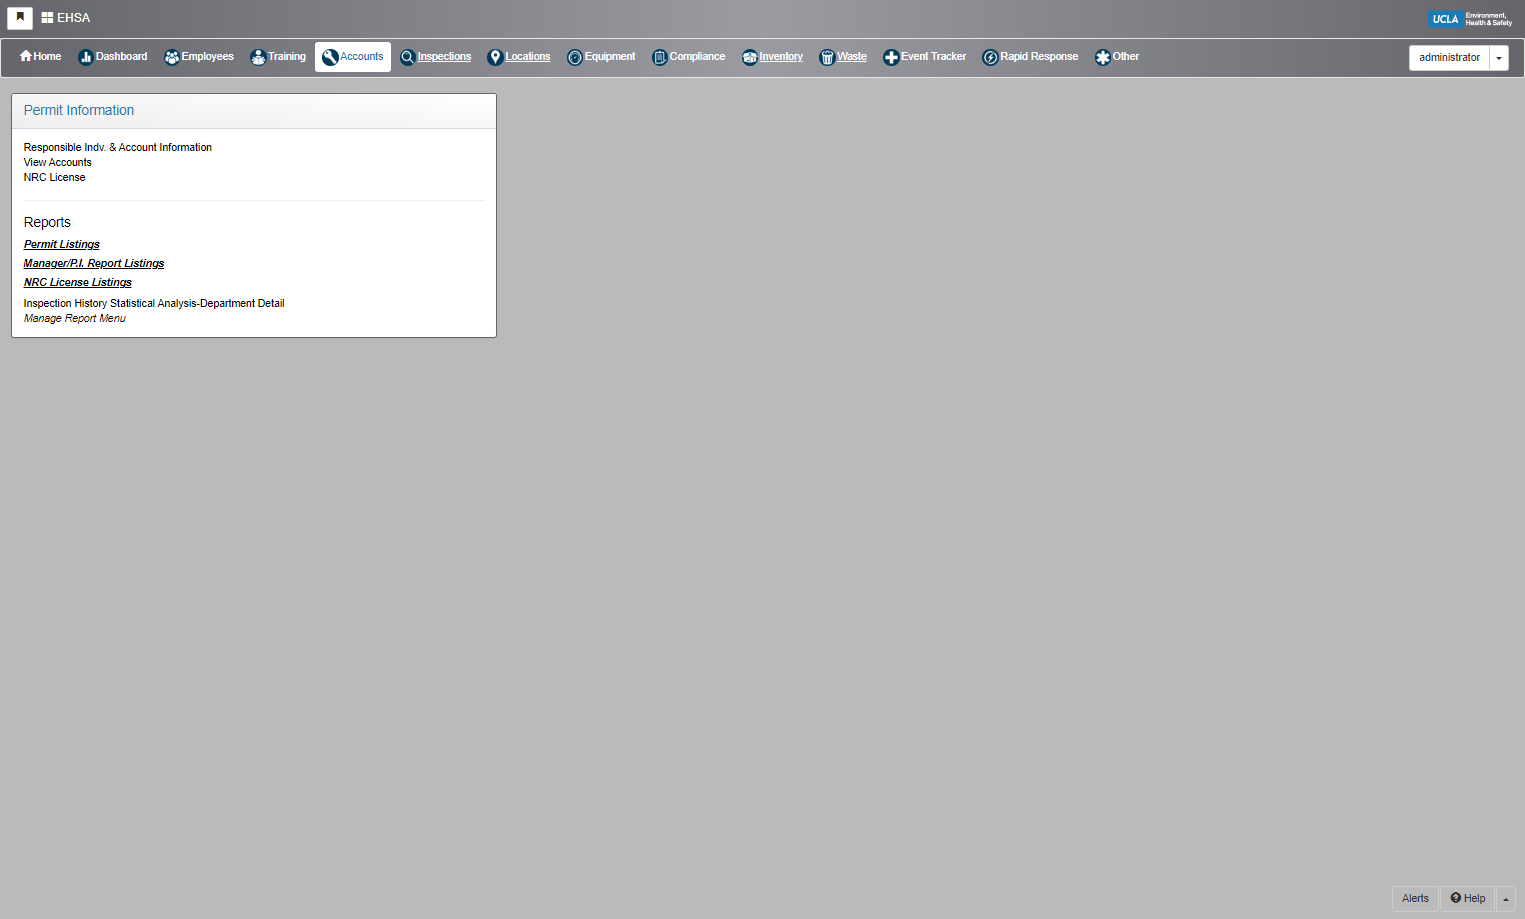Click the Permit Information panel heading
The image size is (1525, 919).
(79, 110)
